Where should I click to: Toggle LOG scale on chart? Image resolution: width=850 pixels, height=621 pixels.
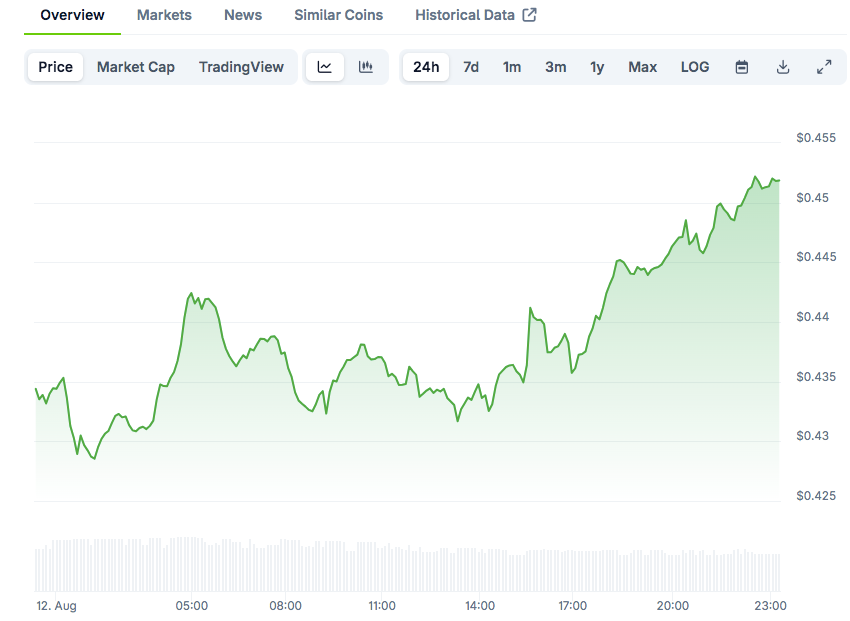pos(695,67)
